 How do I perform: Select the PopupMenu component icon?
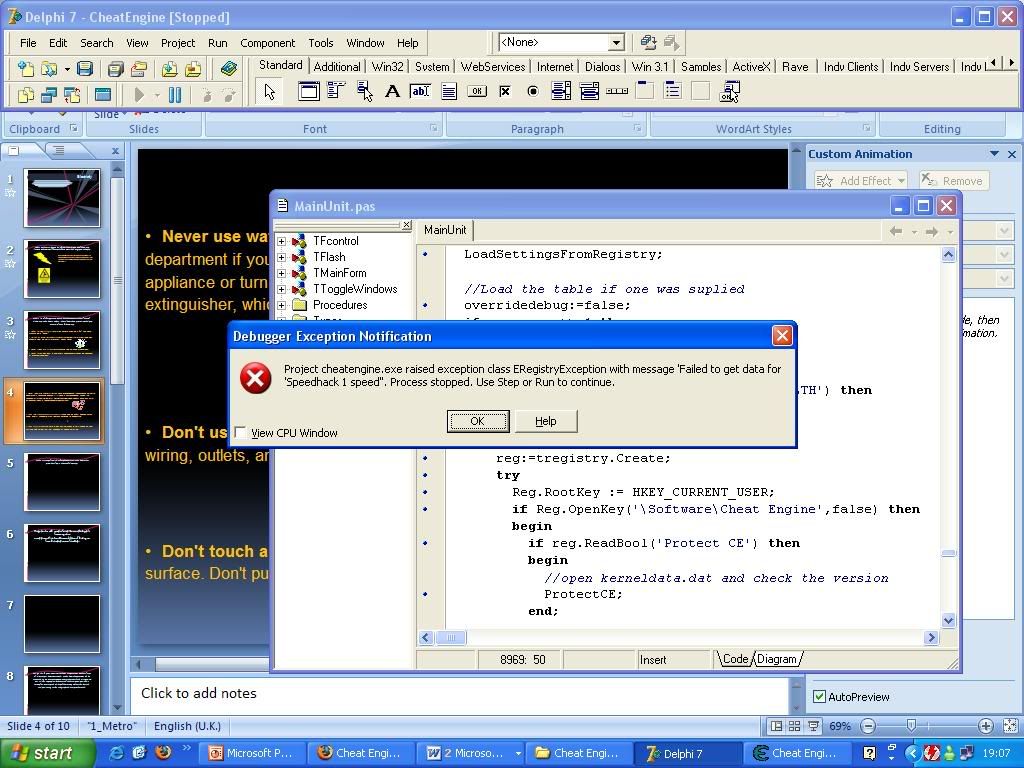(x=364, y=91)
